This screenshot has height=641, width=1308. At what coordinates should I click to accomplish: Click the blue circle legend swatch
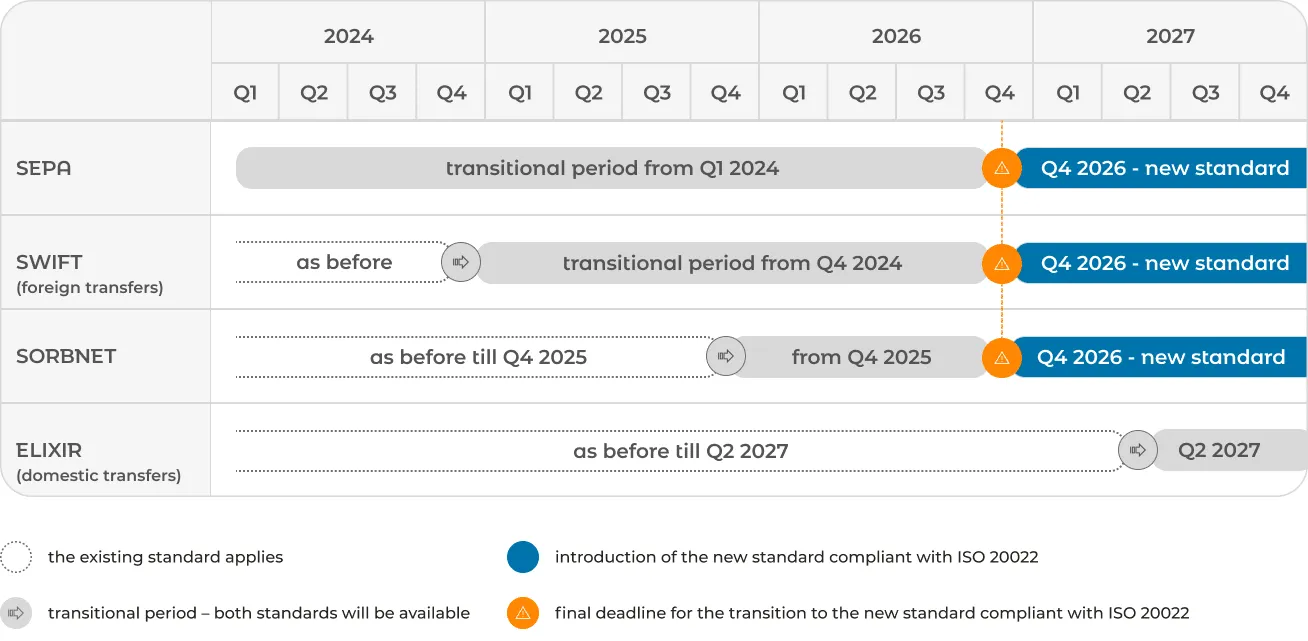coord(523,557)
